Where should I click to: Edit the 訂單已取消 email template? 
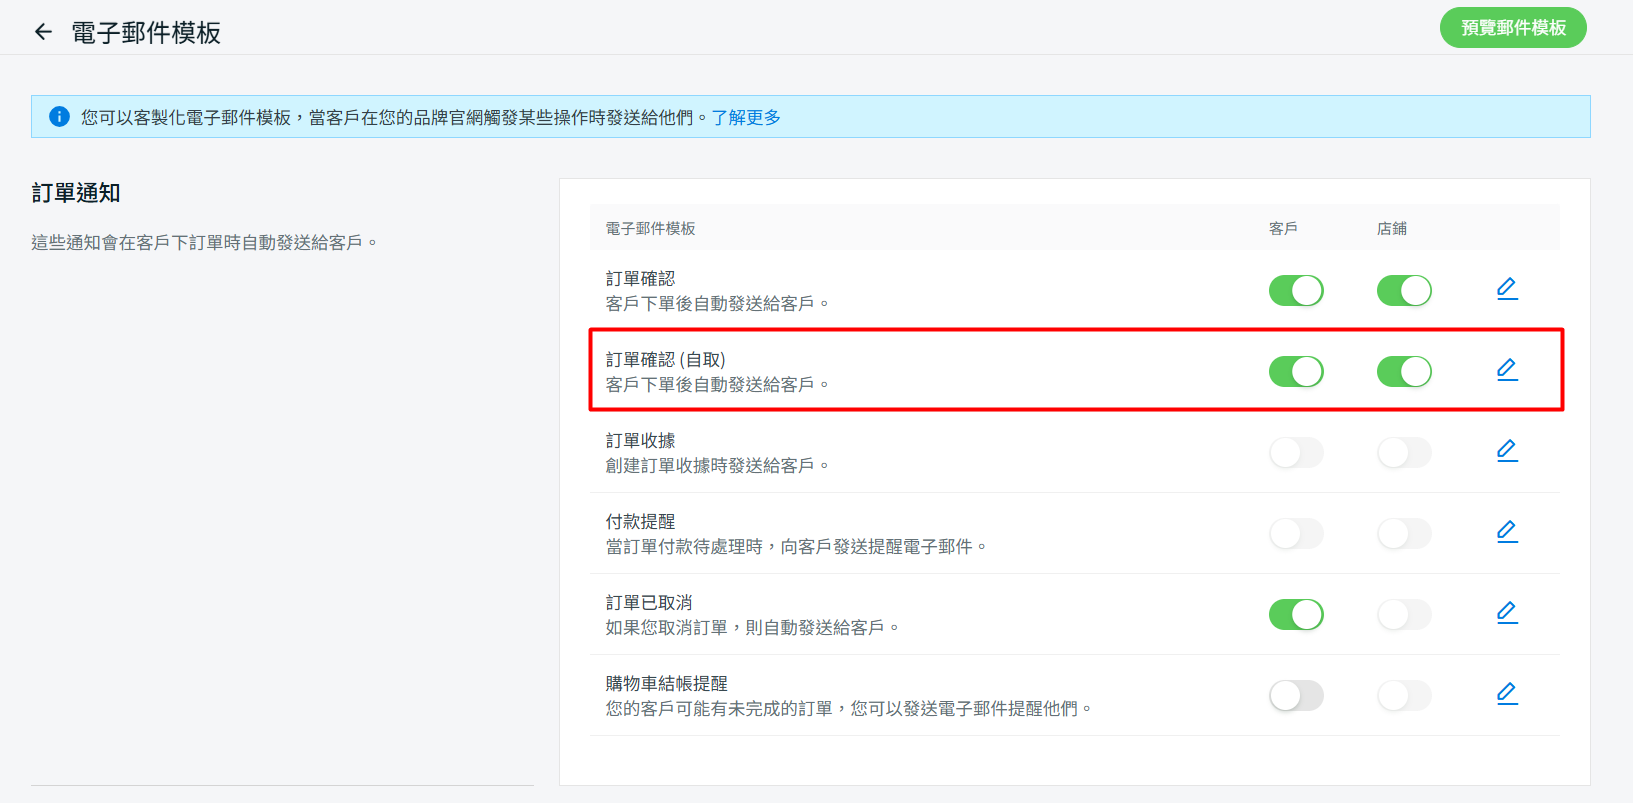[1507, 613]
